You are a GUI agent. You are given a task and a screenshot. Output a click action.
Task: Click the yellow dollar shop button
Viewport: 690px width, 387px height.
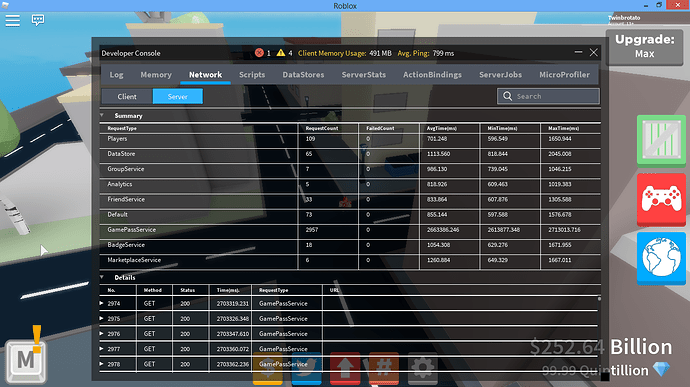(x=268, y=368)
